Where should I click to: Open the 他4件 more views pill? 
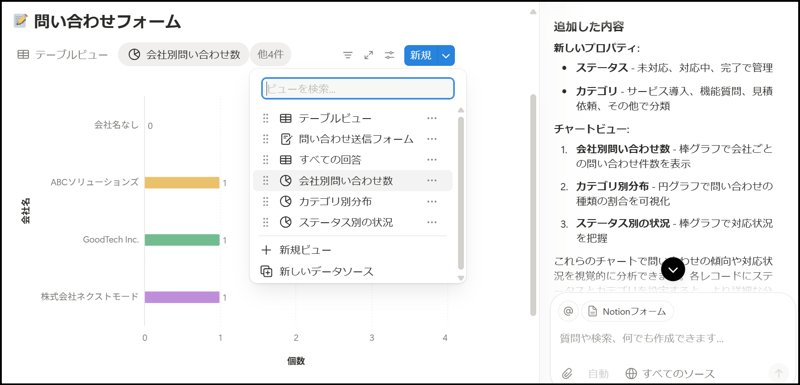270,55
